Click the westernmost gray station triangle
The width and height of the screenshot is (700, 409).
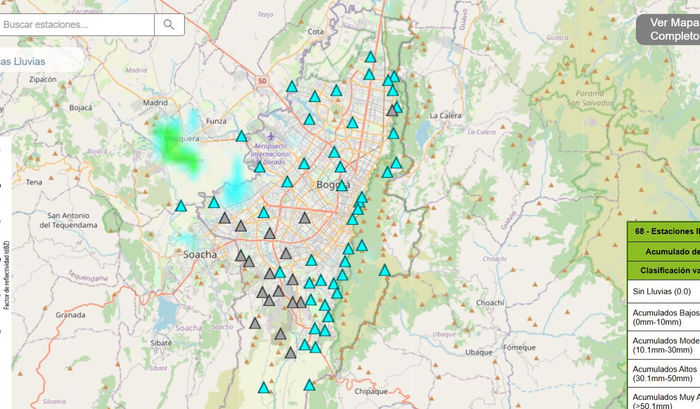click(x=225, y=219)
